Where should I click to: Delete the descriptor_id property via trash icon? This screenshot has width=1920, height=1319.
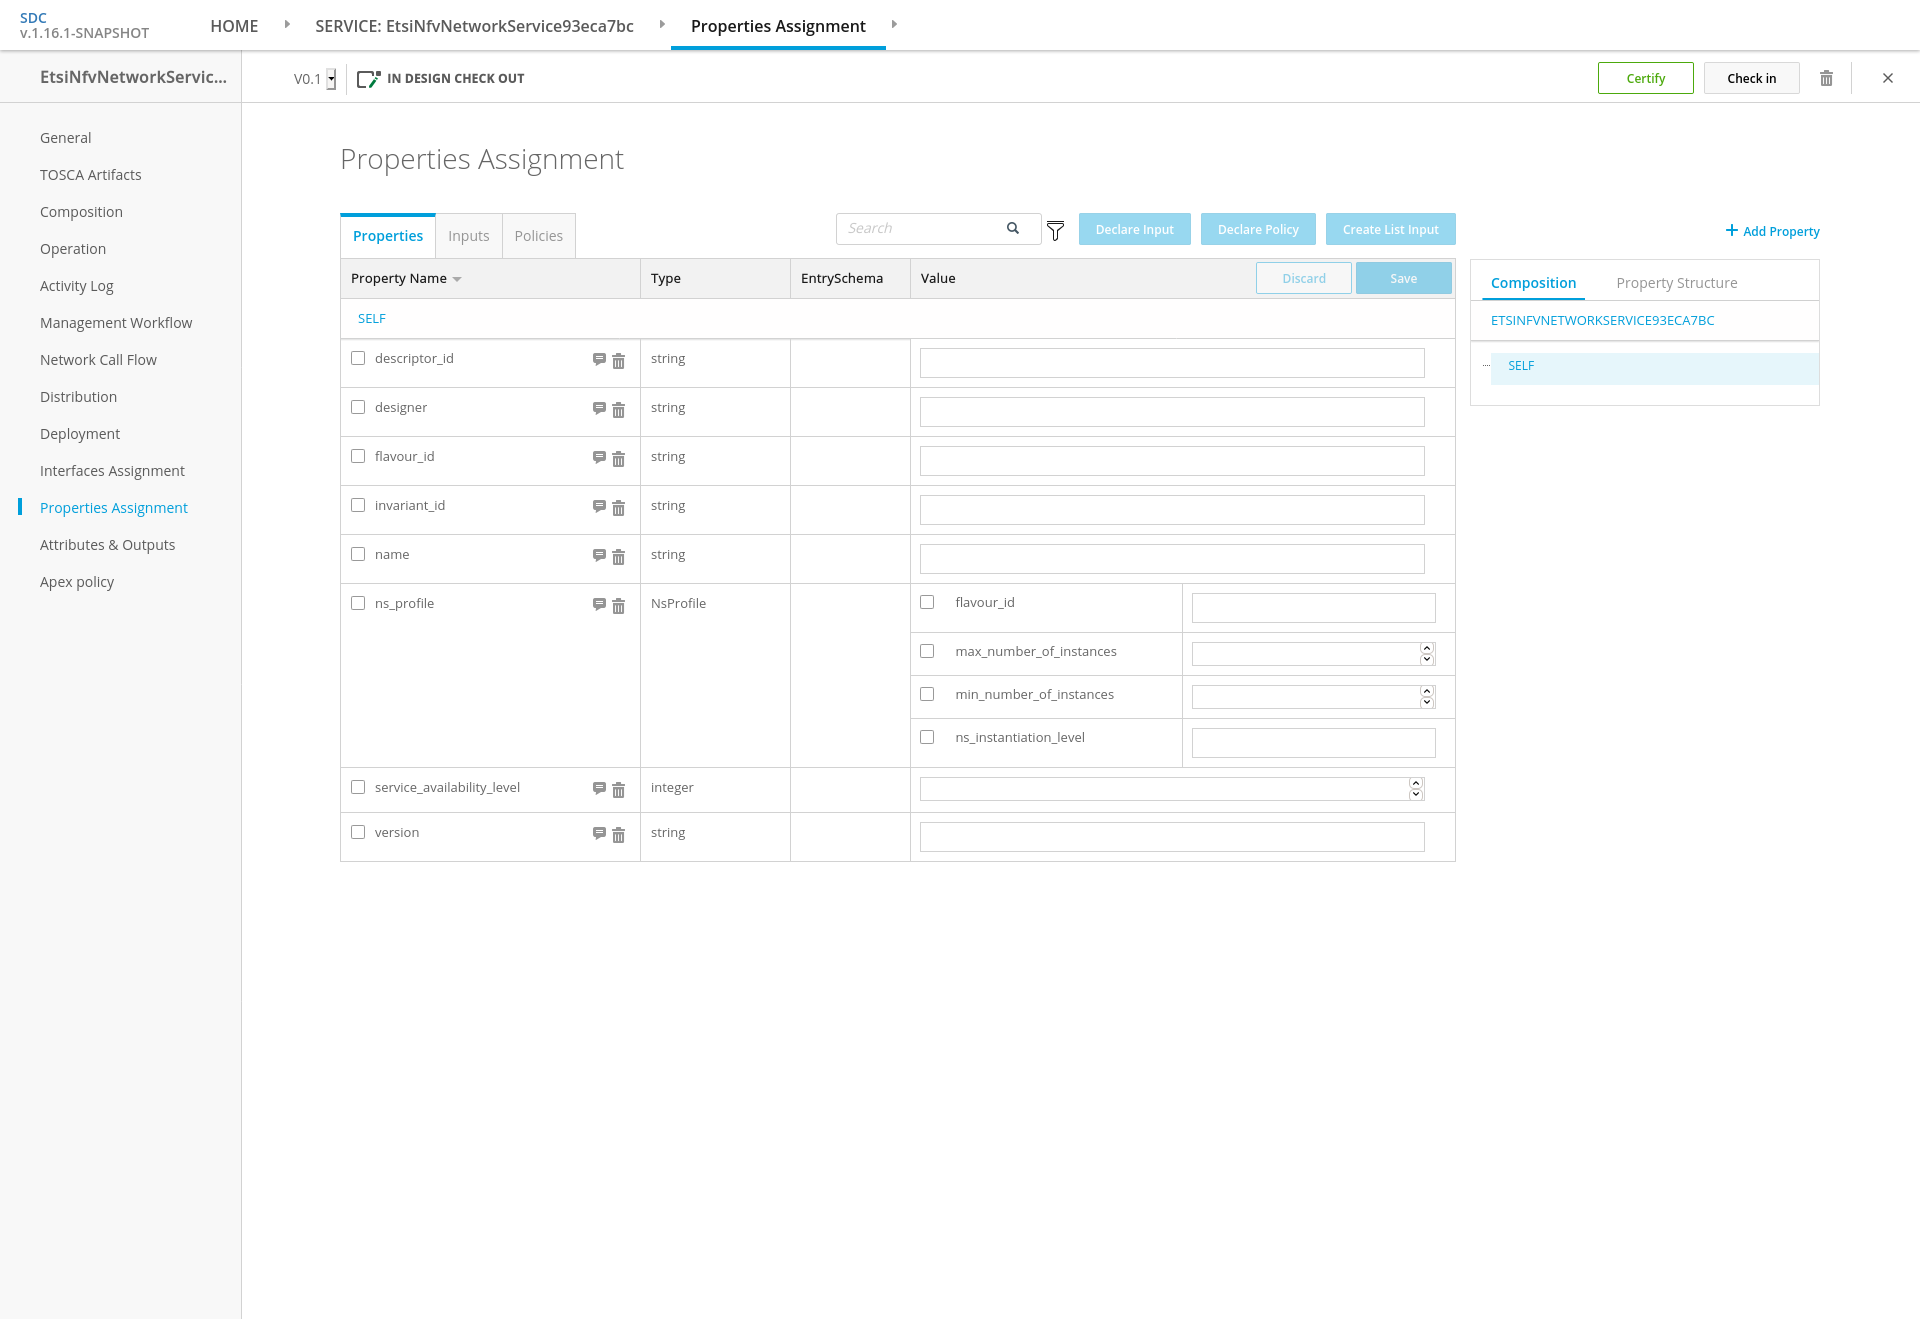(618, 361)
